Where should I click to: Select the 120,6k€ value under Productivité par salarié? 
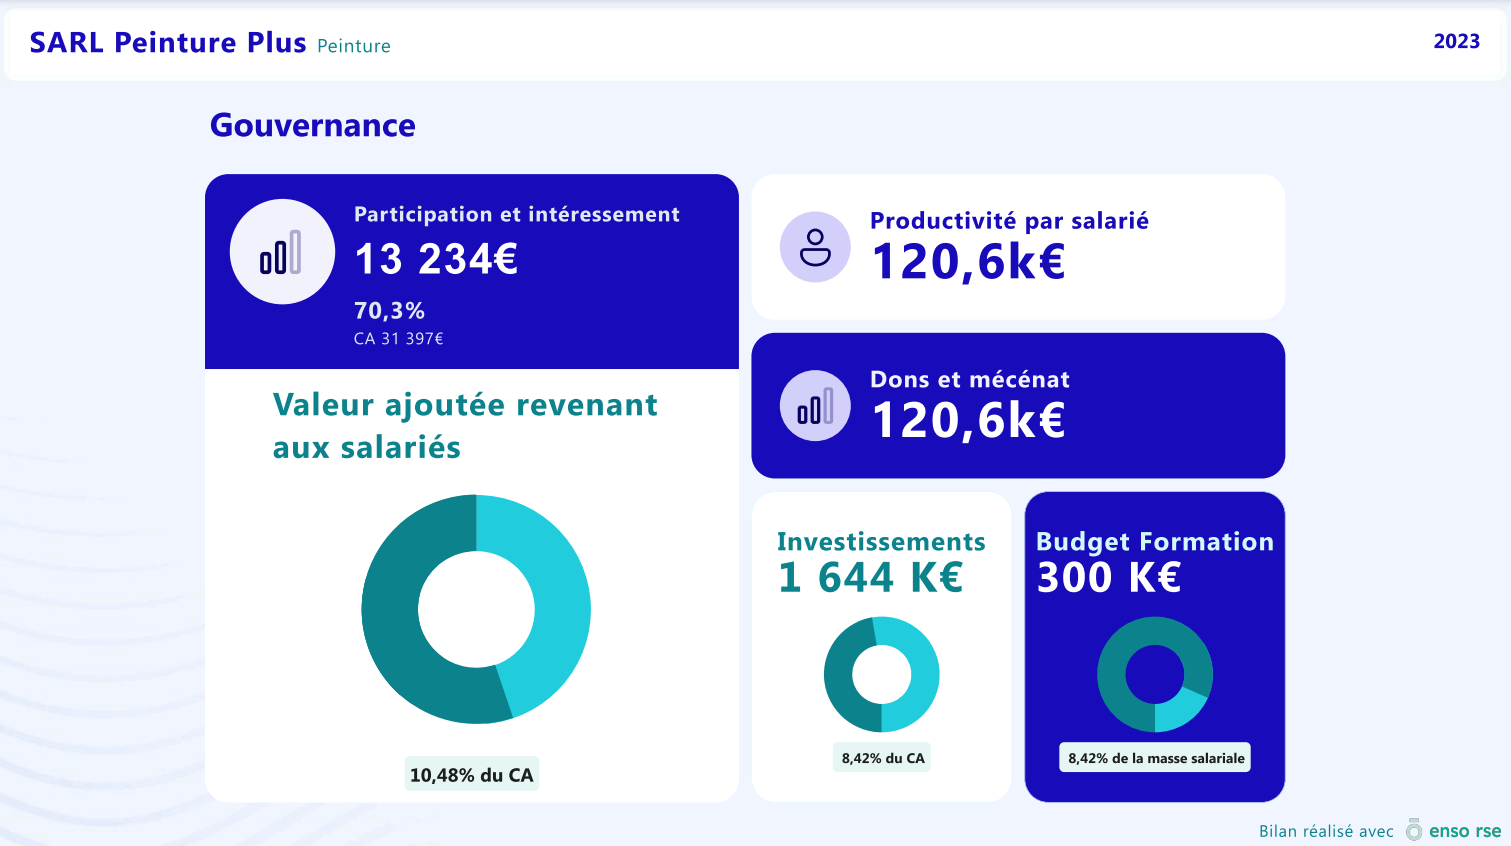click(968, 262)
